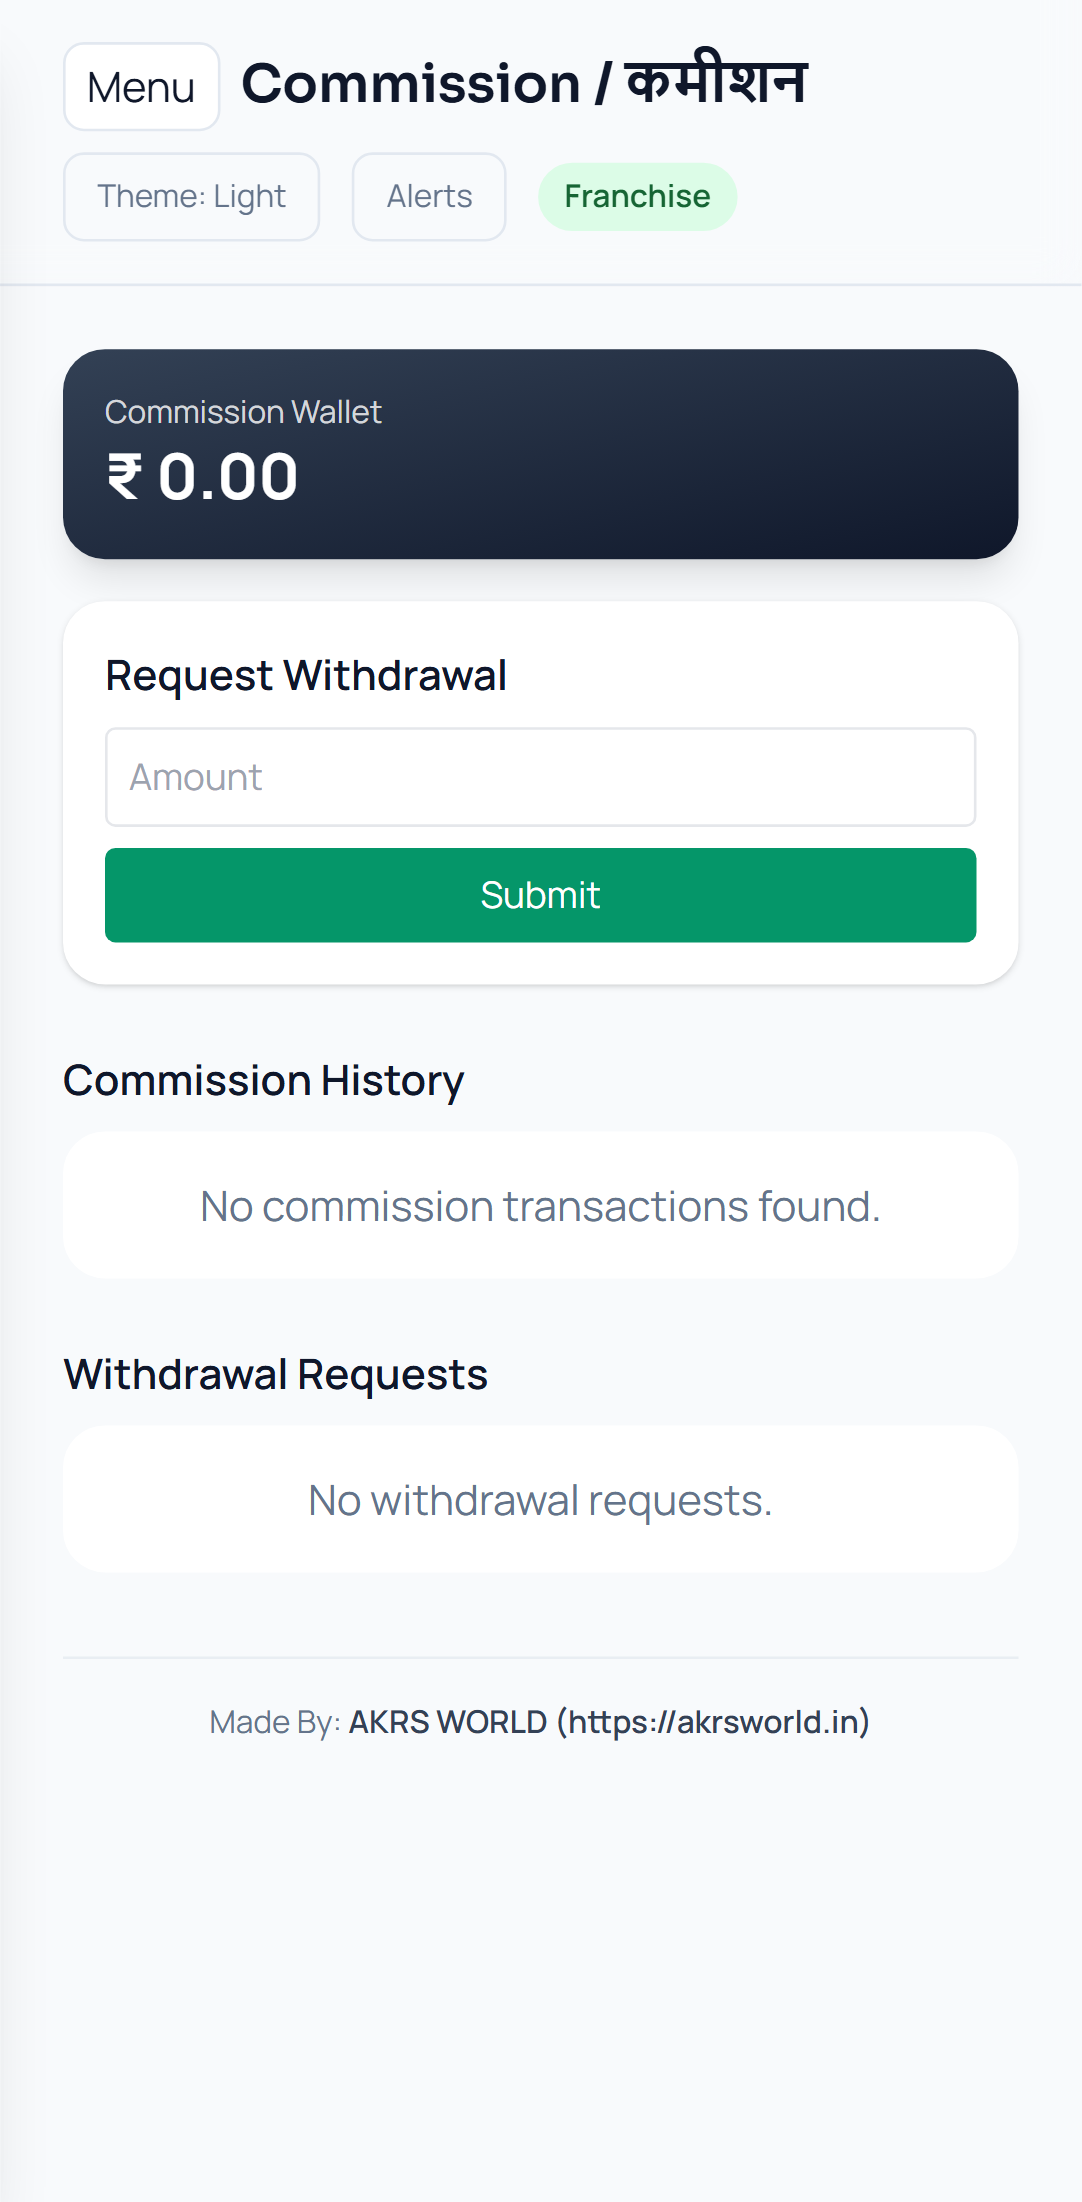Click the No withdrawal requests card
Viewport: 1082px width, 2202px height.
(540, 1500)
